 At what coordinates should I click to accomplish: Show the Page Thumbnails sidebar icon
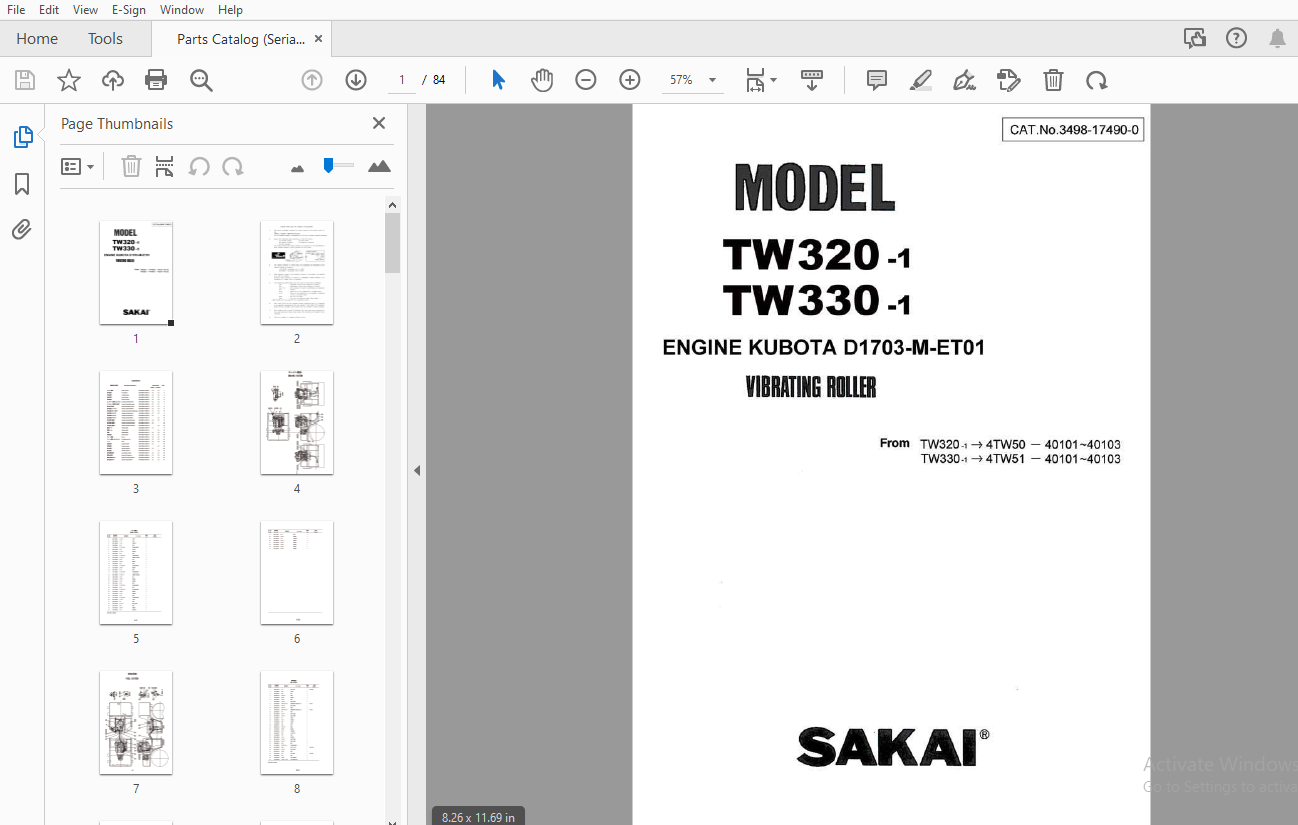22,138
